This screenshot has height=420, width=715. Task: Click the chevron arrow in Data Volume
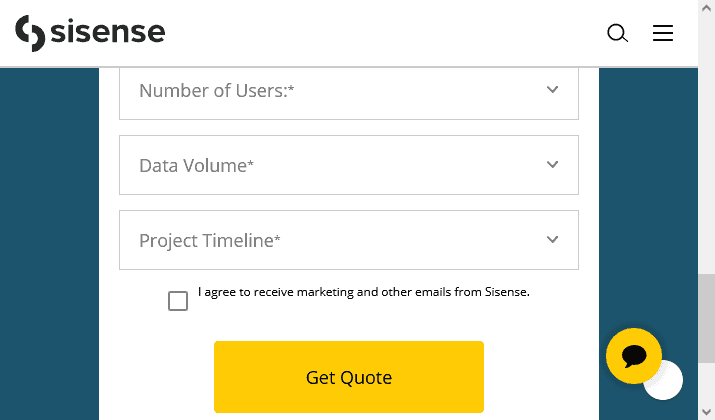[x=552, y=165]
